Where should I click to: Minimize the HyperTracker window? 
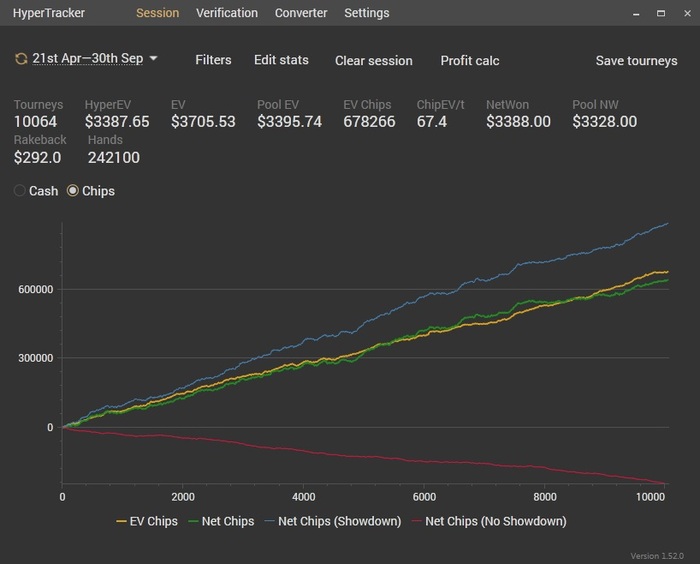636,14
